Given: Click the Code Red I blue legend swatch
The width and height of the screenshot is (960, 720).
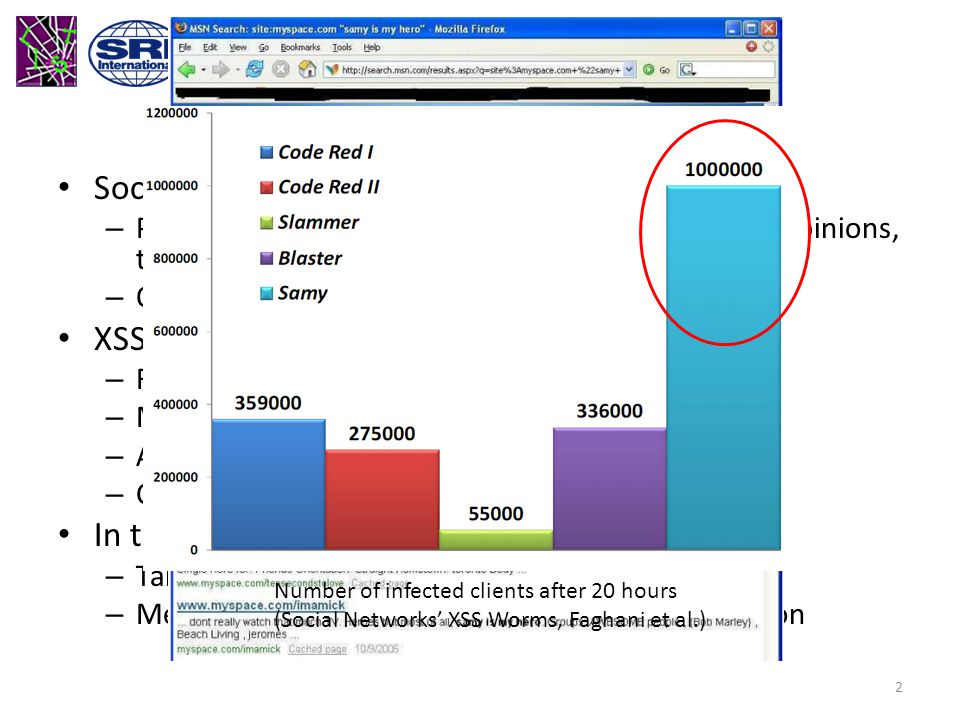Looking at the screenshot, I should point(266,152).
